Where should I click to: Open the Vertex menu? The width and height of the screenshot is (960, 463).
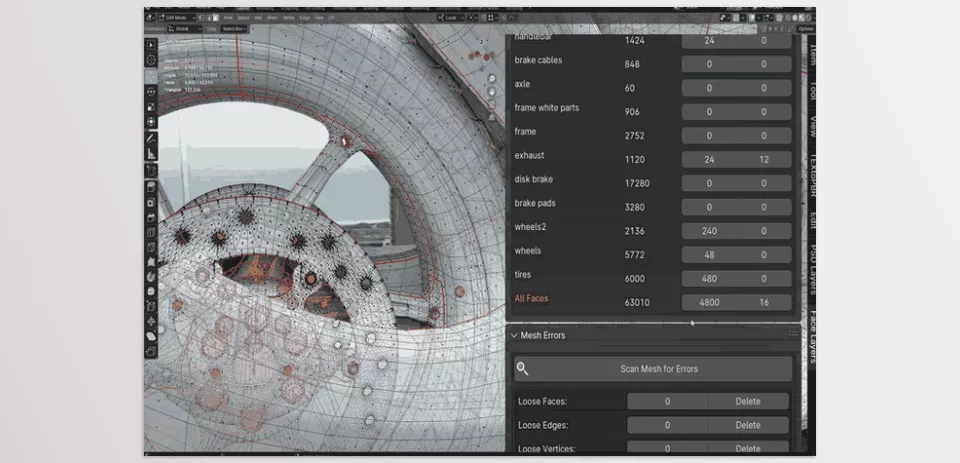pyautogui.click(x=288, y=18)
